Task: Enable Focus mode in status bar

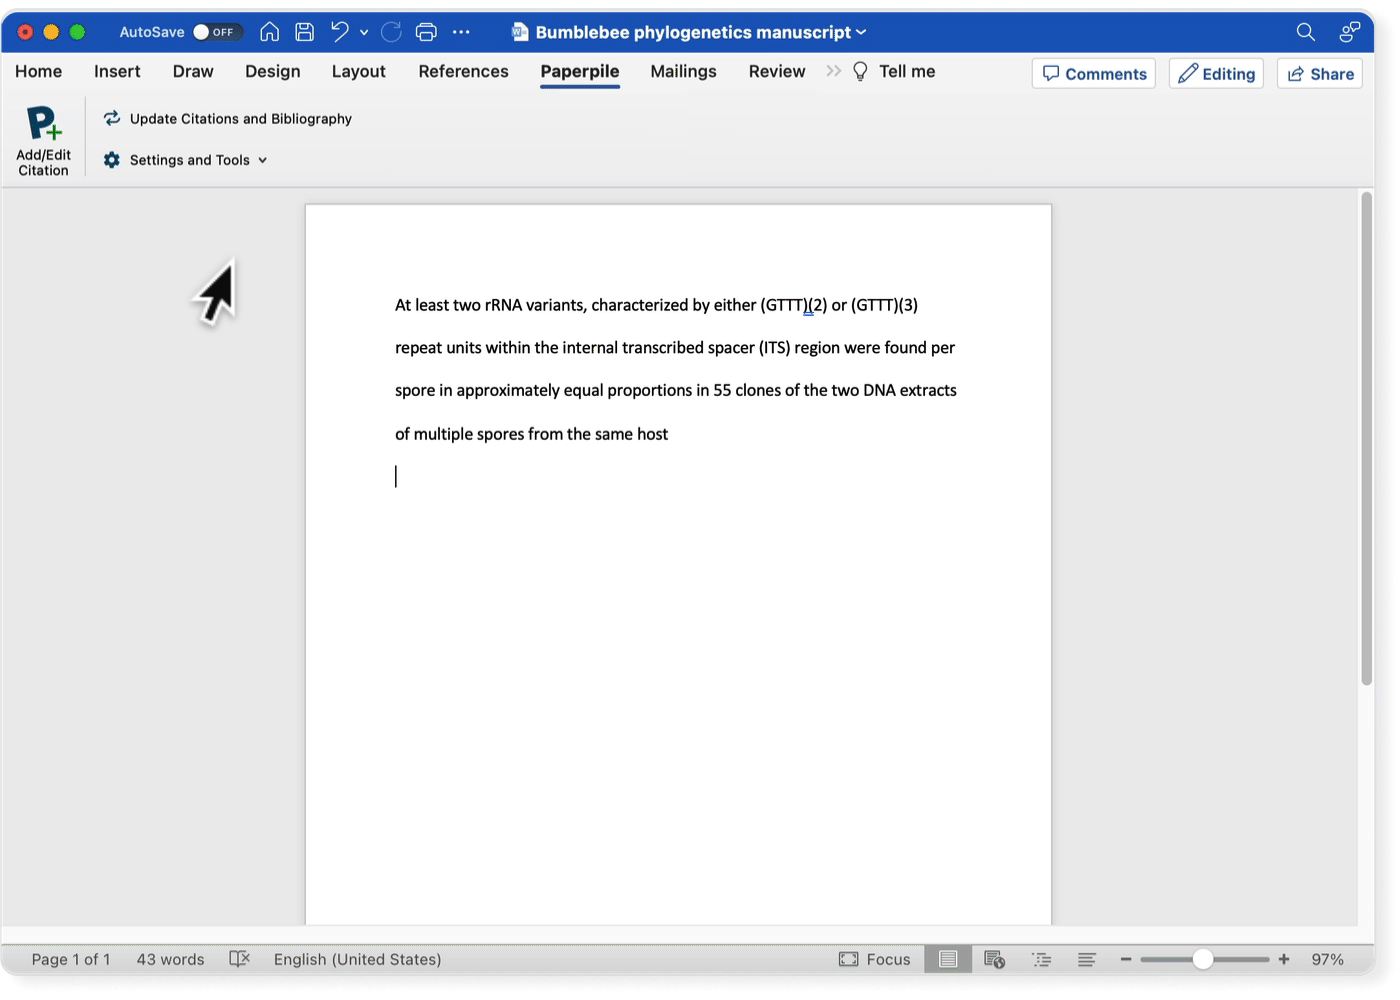Action: click(x=875, y=960)
